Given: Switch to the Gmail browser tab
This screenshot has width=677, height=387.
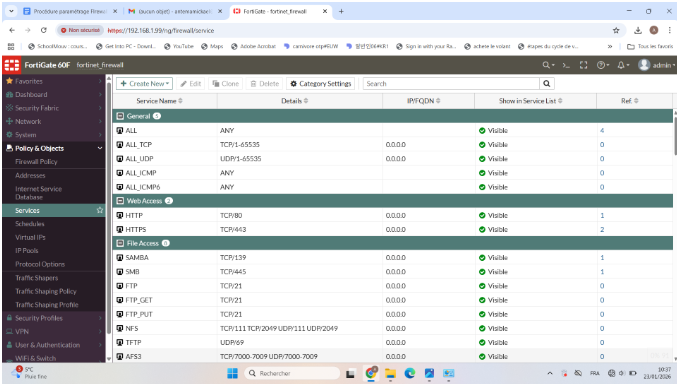Looking at the screenshot, I should tap(176, 11).
